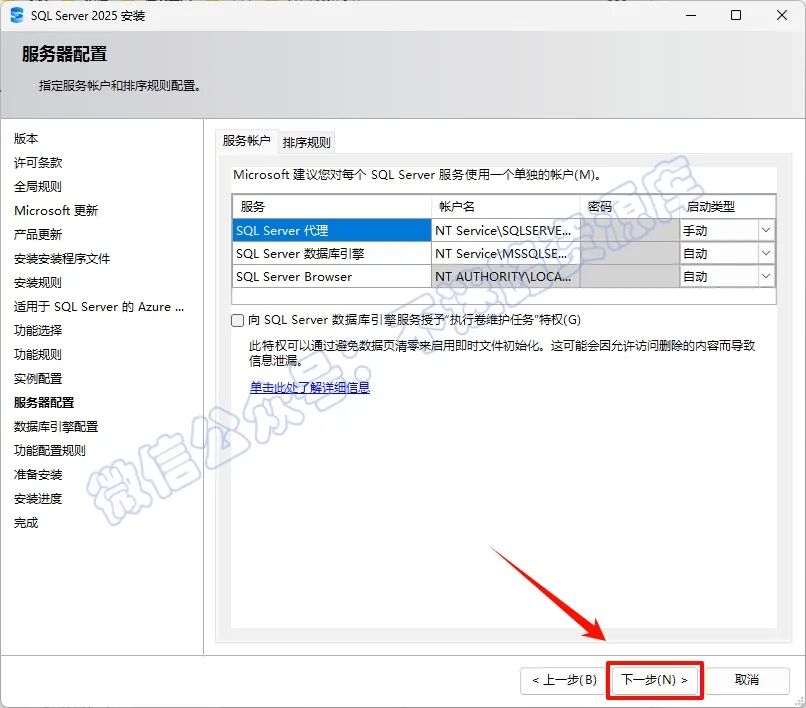Screen dimensions: 806x708
Task: Select the SQL Server 数据库引擎 service row
Action: 332,253
